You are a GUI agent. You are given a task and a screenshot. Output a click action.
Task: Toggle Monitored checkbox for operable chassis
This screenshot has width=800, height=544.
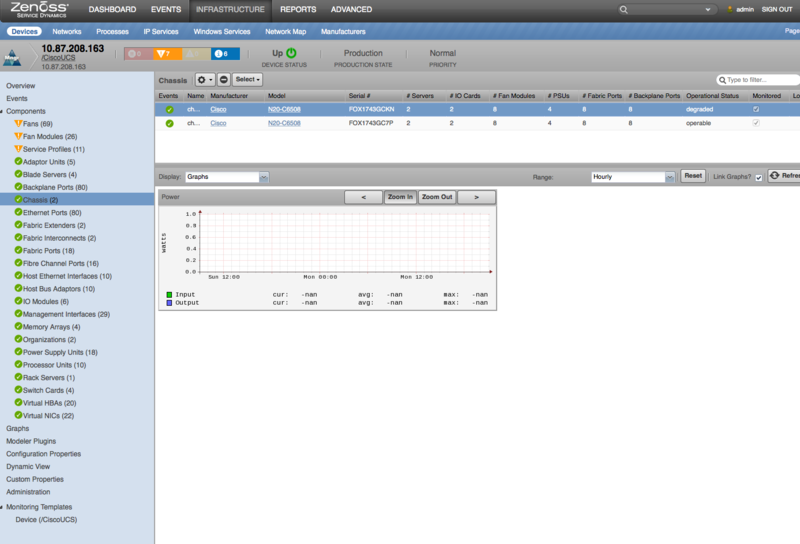tap(756, 123)
